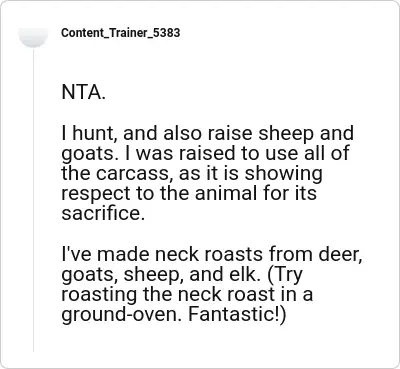
Task: Click the commenter's gray avatar icon
Action: [33, 37]
